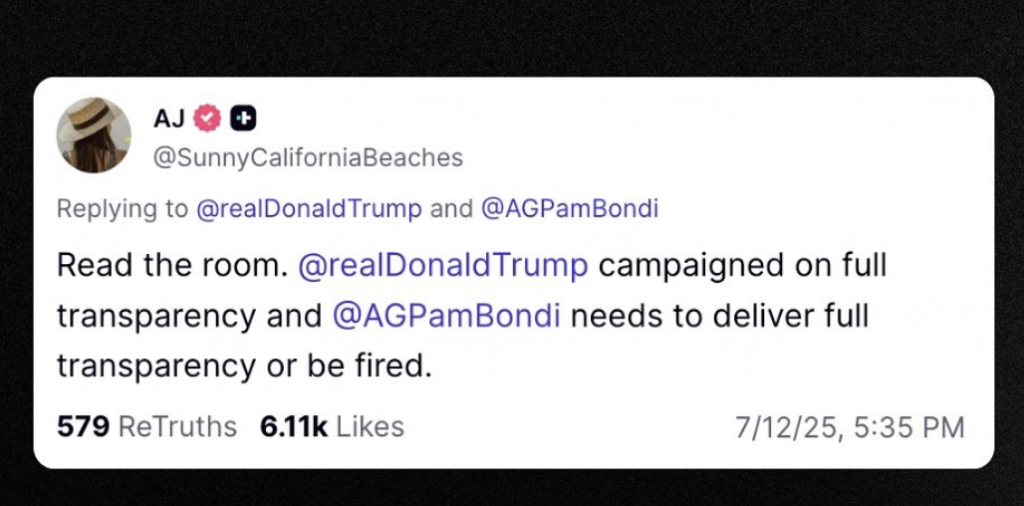View the 579 ReTruths list
This screenshot has height=506, width=1024.
point(147,427)
